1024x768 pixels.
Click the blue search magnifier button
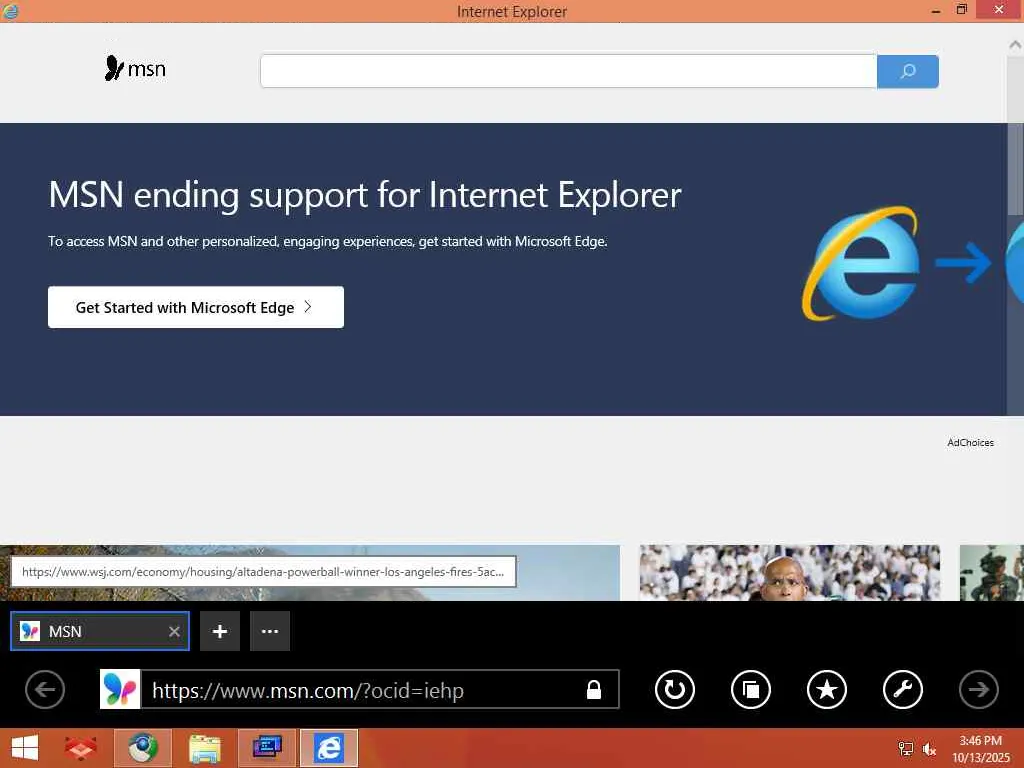[x=908, y=71]
